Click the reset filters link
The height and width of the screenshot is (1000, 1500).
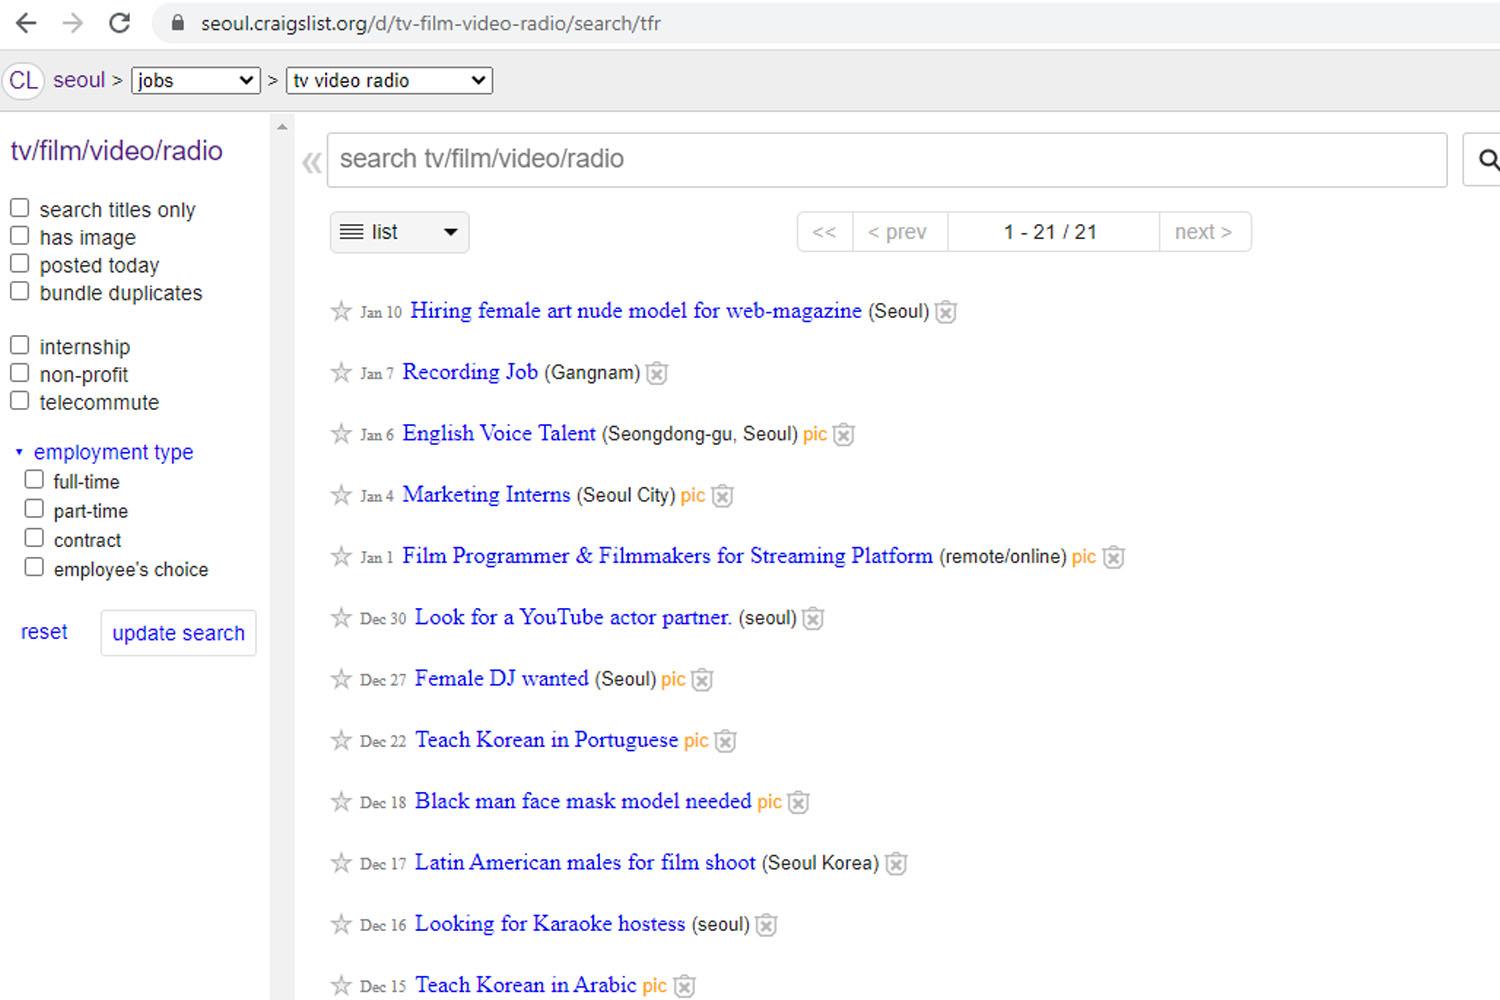click(44, 633)
